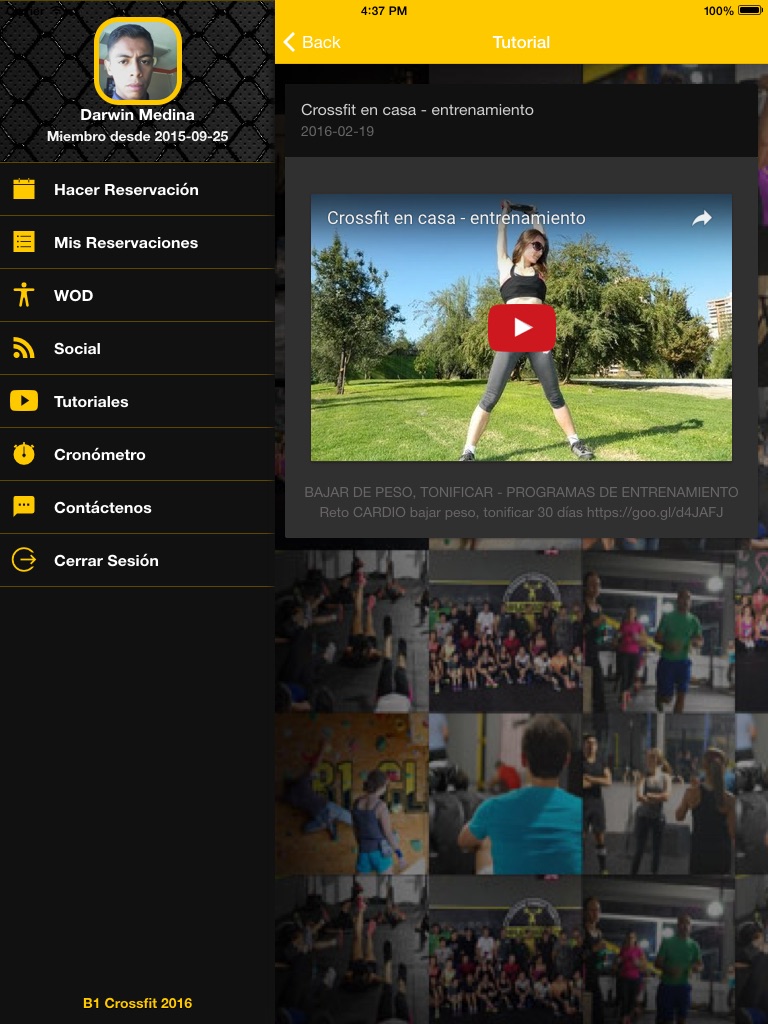
Task: Click the 'Reto CARDIO' goo.gl link line
Action: coord(521,512)
